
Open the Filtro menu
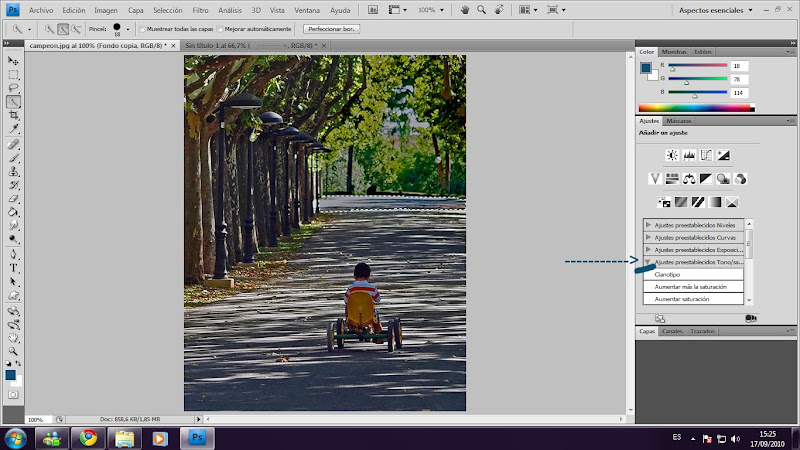click(200, 9)
